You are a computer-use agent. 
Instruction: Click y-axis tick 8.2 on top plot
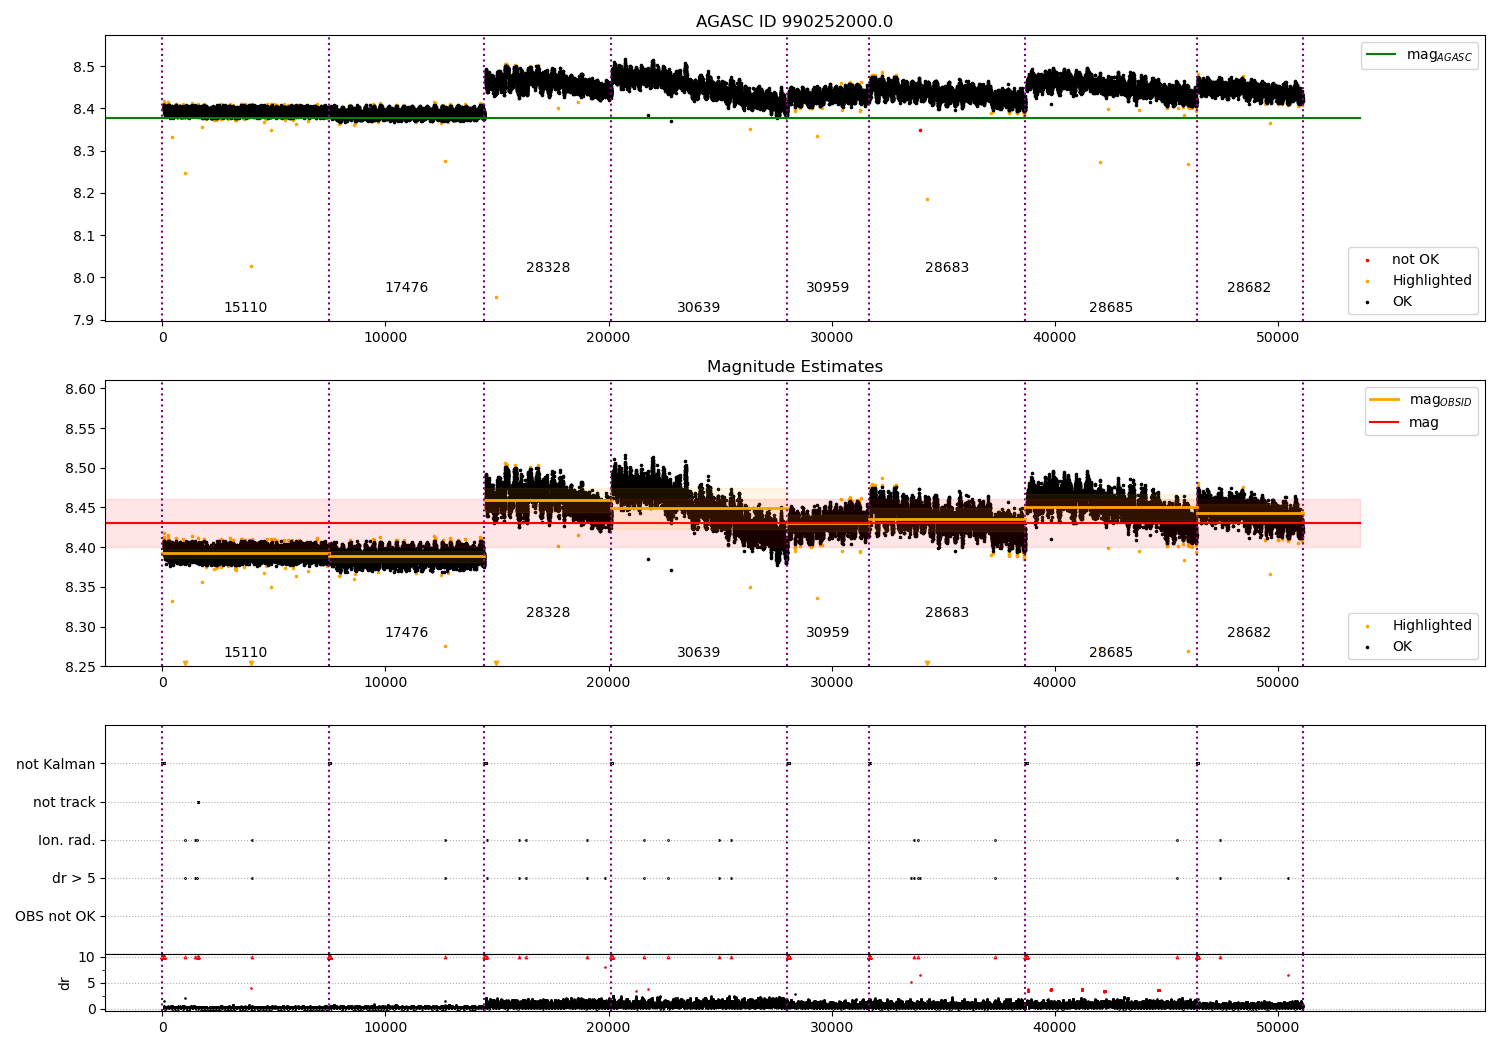click(84, 194)
